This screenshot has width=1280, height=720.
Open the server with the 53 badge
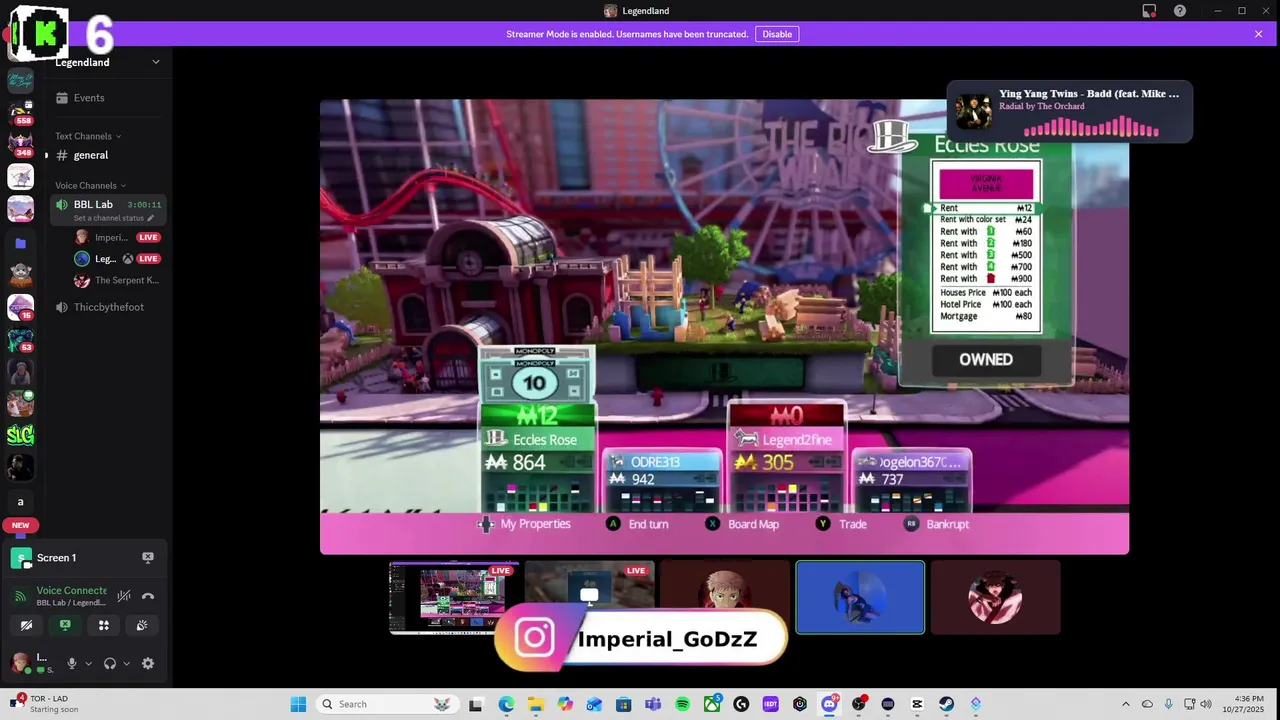(x=20, y=340)
